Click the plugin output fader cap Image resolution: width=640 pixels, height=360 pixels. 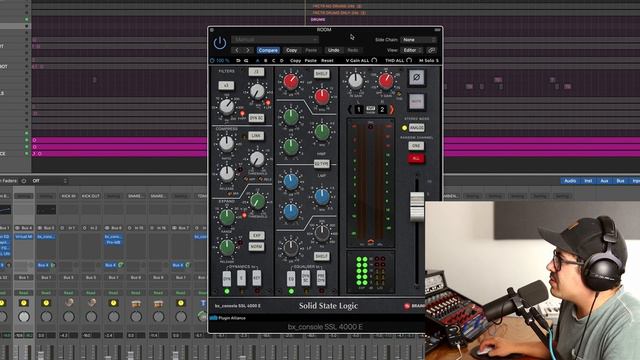coord(417,207)
